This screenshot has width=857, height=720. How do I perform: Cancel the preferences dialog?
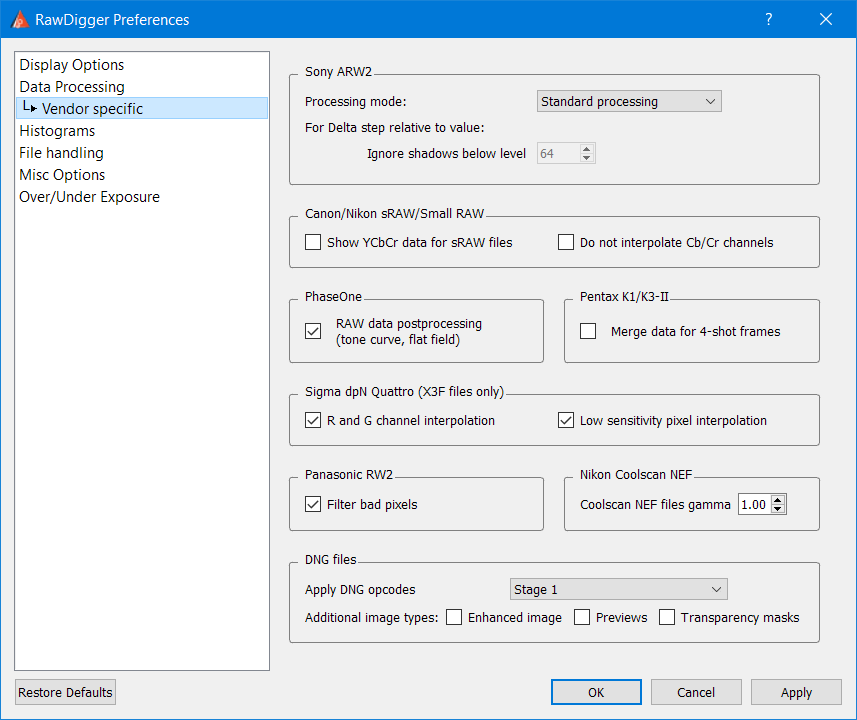[x=696, y=692]
